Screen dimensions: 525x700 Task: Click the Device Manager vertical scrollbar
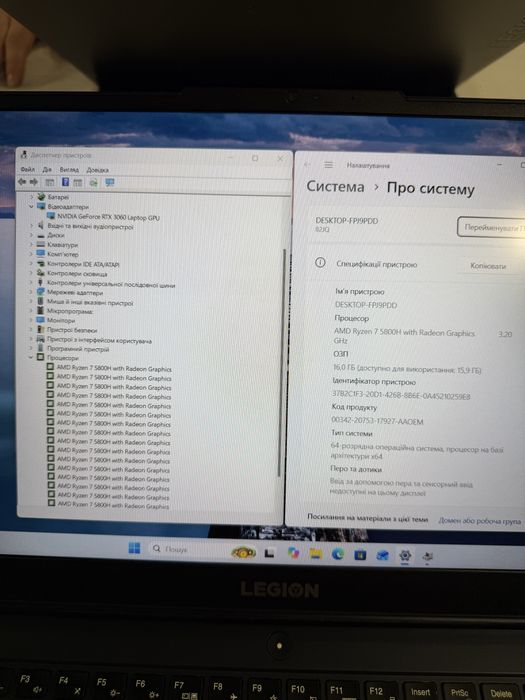click(x=282, y=362)
